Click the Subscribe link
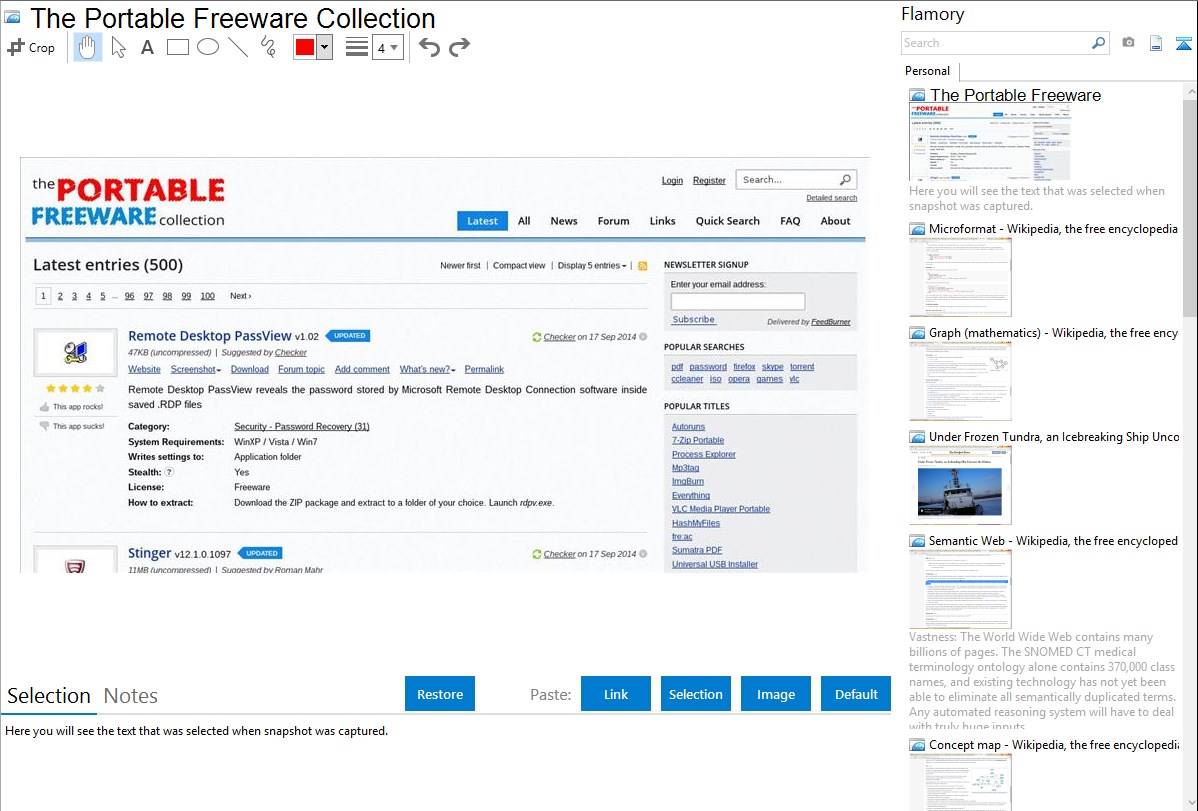The width and height of the screenshot is (1198, 811). 693,320
